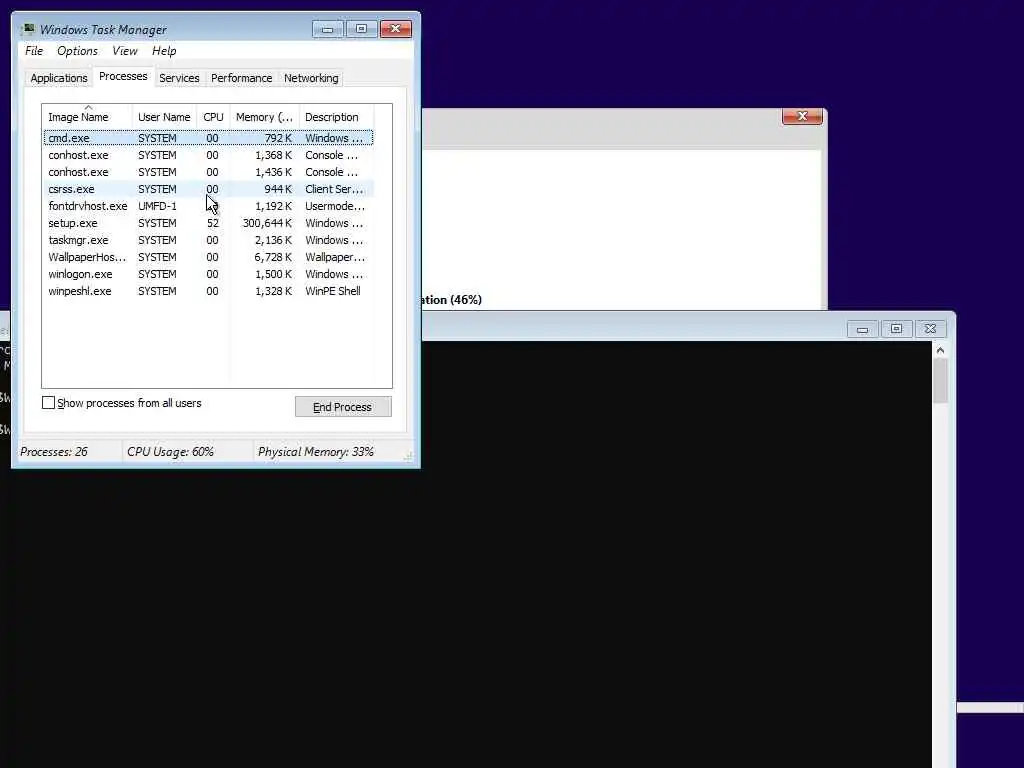Switch to the Applications tab
This screenshot has width=1024, height=768.
click(59, 78)
